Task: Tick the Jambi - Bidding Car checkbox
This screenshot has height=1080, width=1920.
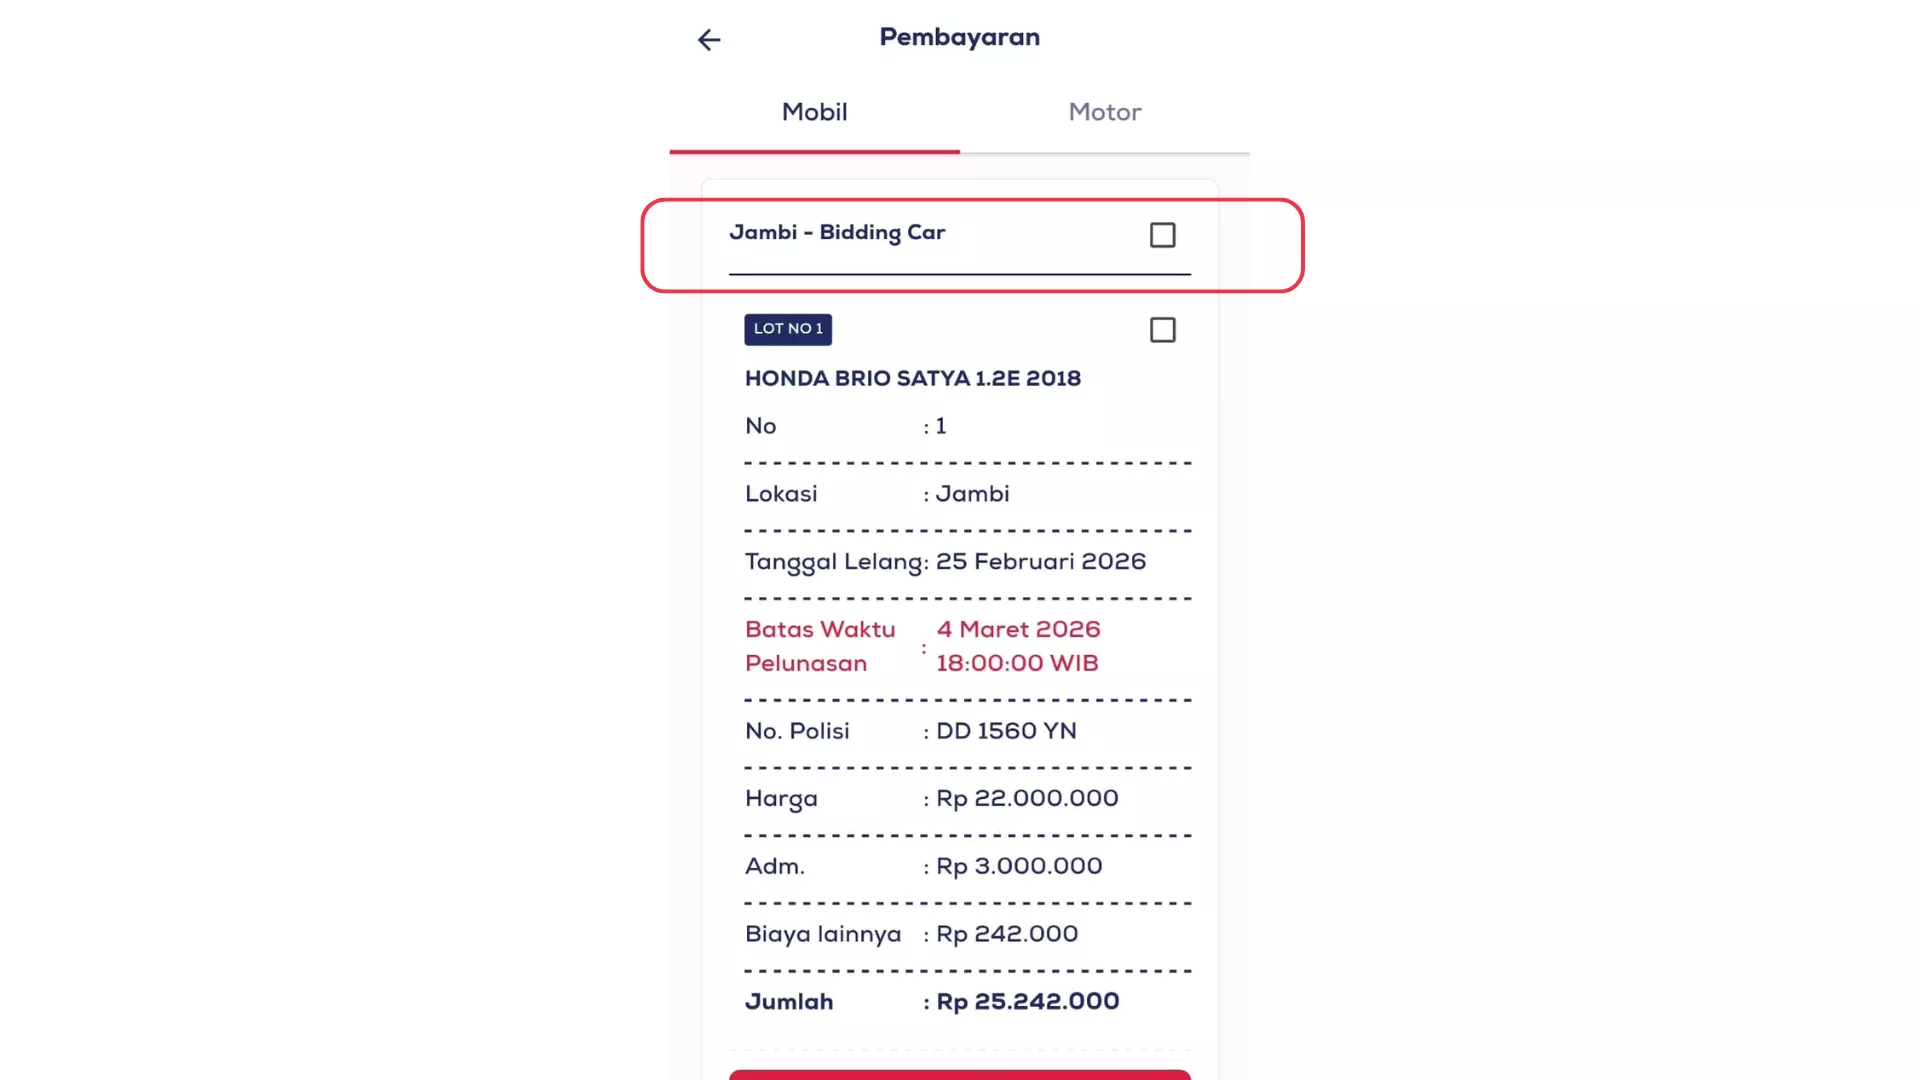Action: pos(1162,235)
